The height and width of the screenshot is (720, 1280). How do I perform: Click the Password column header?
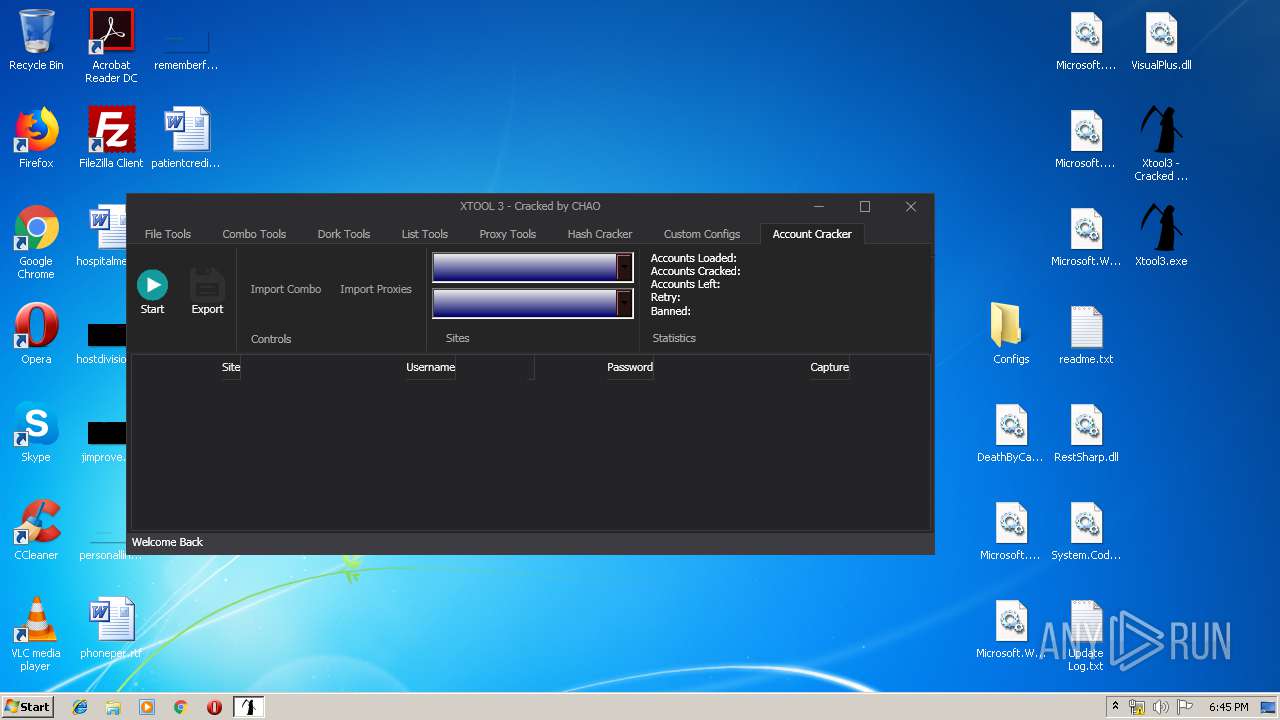click(630, 367)
